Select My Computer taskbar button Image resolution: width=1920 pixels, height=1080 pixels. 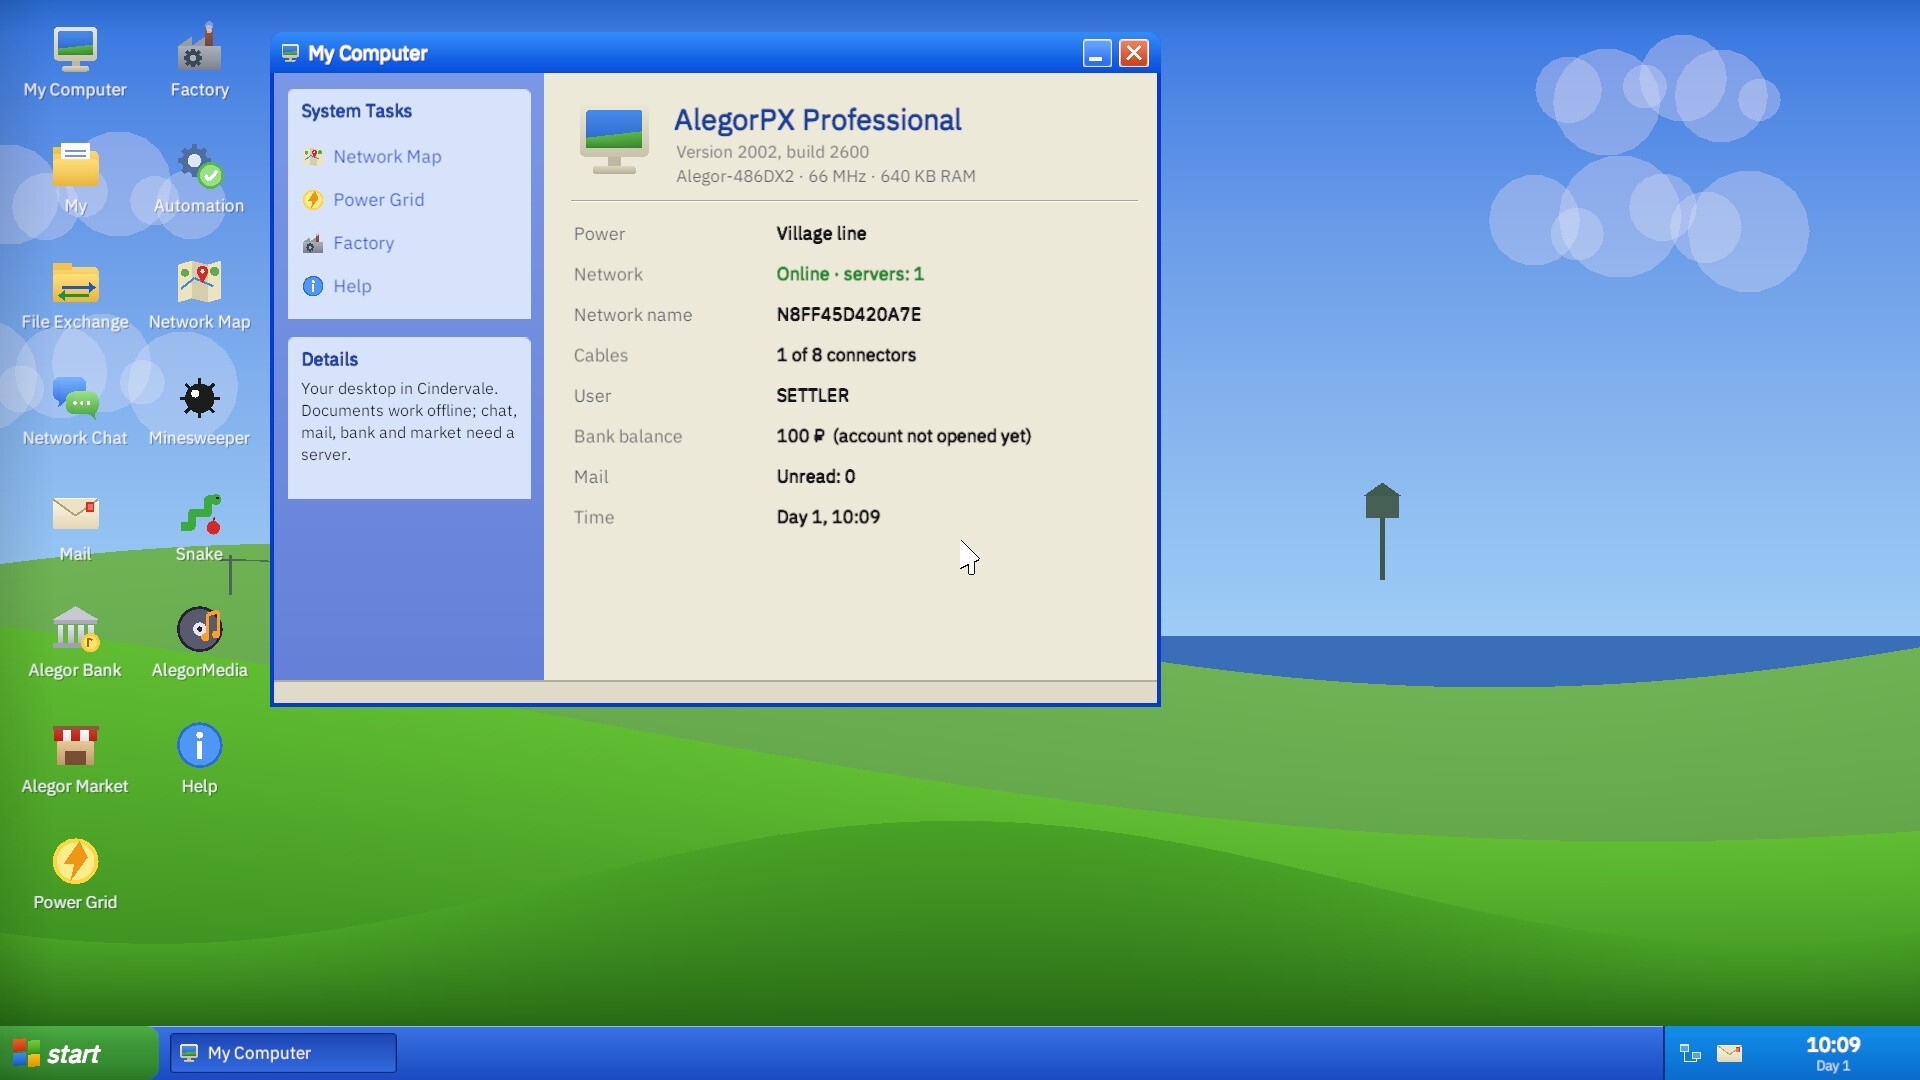283,1053
